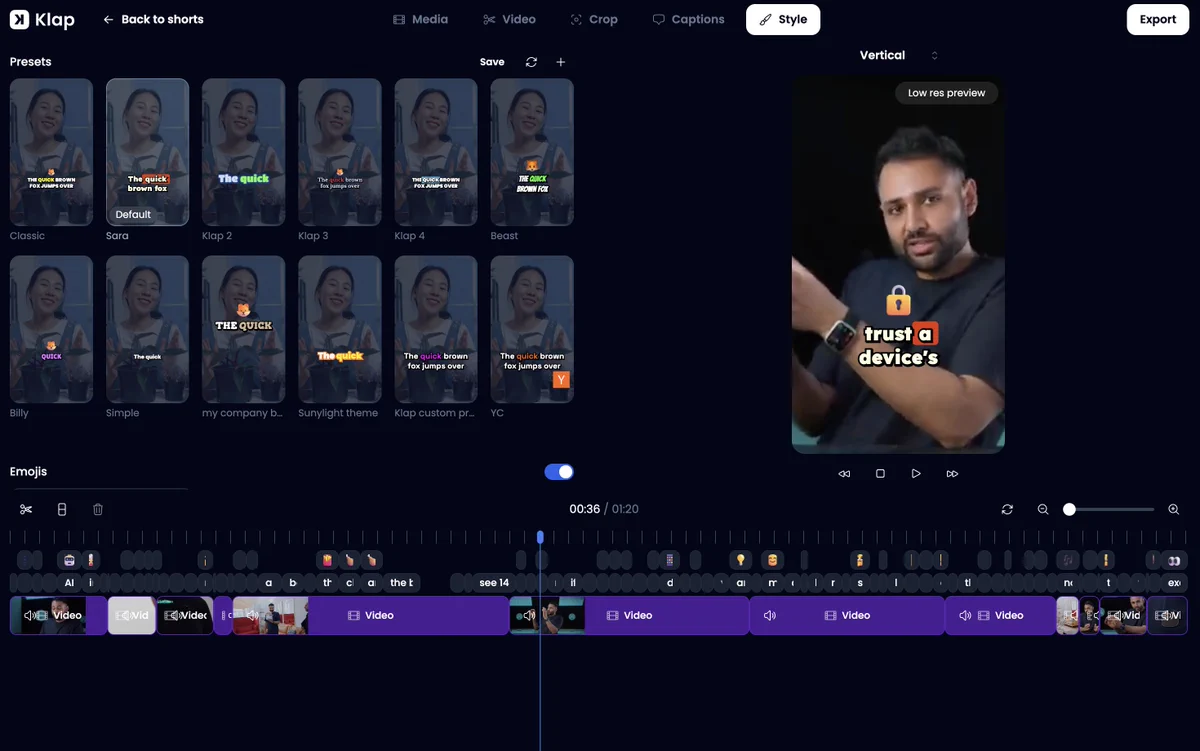Viewport: 1200px width, 751px height.
Task: Skip backward in the preview player
Action: pyautogui.click(x=844, y=474)
